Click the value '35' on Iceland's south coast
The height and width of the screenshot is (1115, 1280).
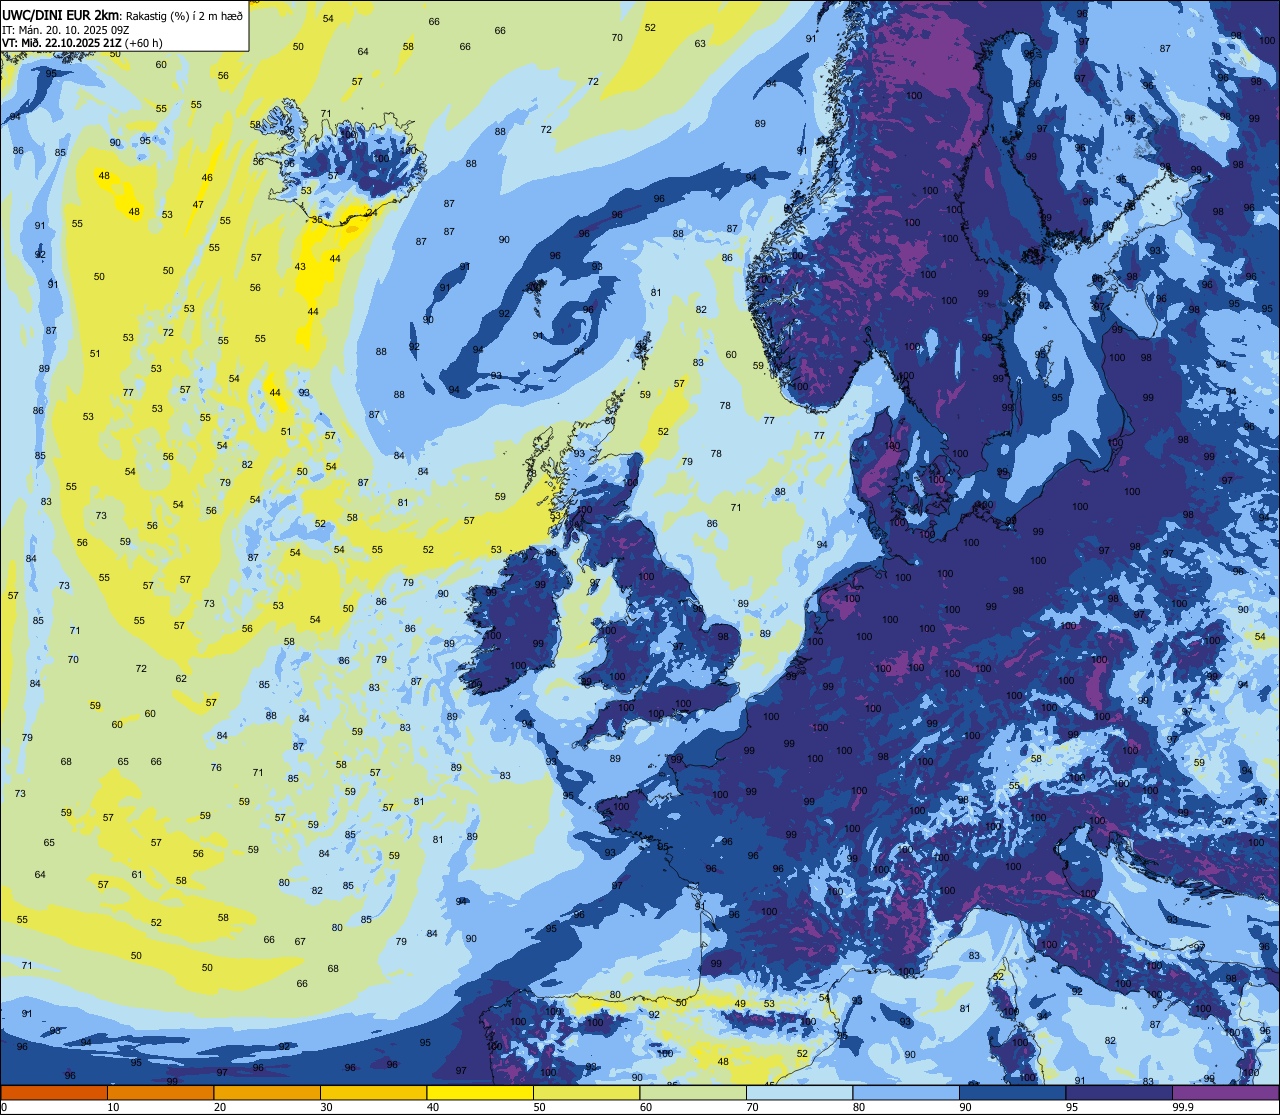[317, 219]
